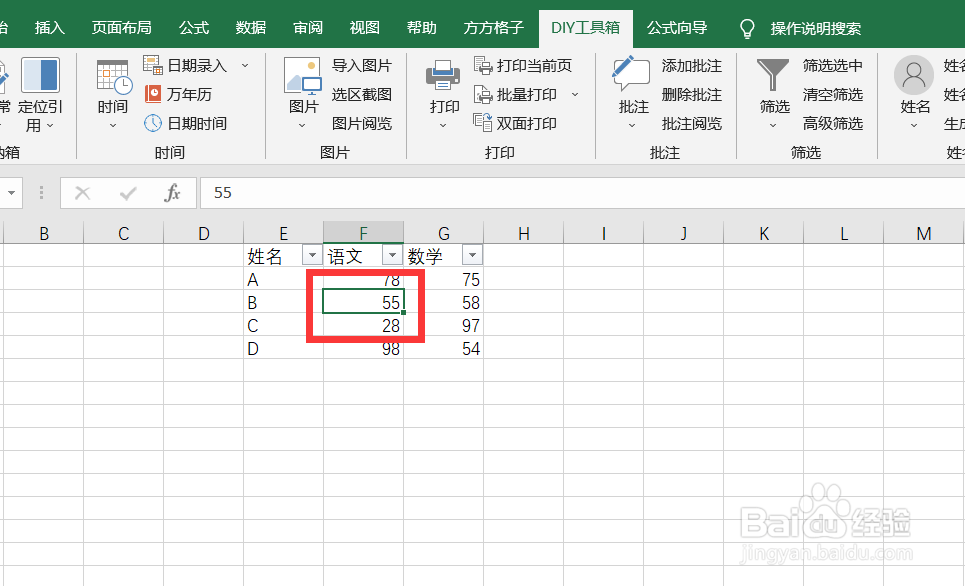965x586 pixels.
Task: Click the 批量打印 icon
Action: (x=483, y=94)
